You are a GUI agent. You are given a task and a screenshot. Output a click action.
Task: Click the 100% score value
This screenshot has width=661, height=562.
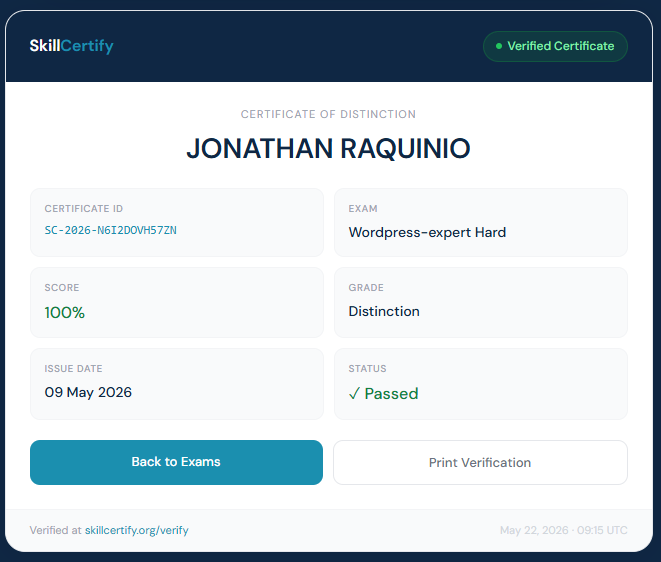64,312
